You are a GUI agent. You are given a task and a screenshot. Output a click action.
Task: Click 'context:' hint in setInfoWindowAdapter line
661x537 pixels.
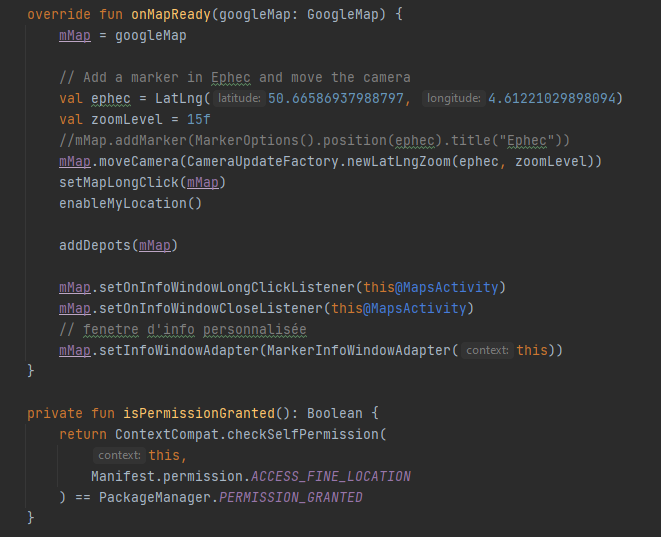pos(487,351)
